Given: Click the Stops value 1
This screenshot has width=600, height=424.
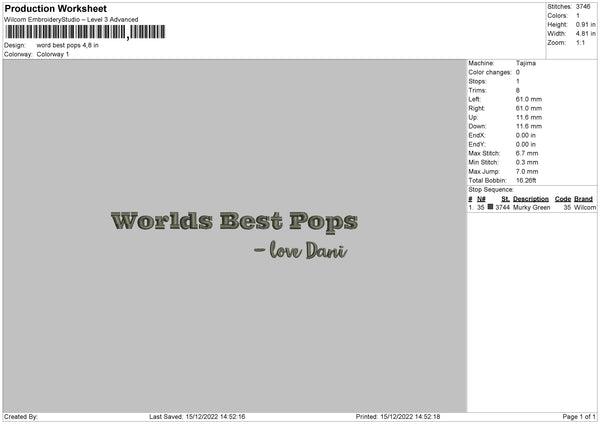Looking at the screenshot, I should point(518,81).
